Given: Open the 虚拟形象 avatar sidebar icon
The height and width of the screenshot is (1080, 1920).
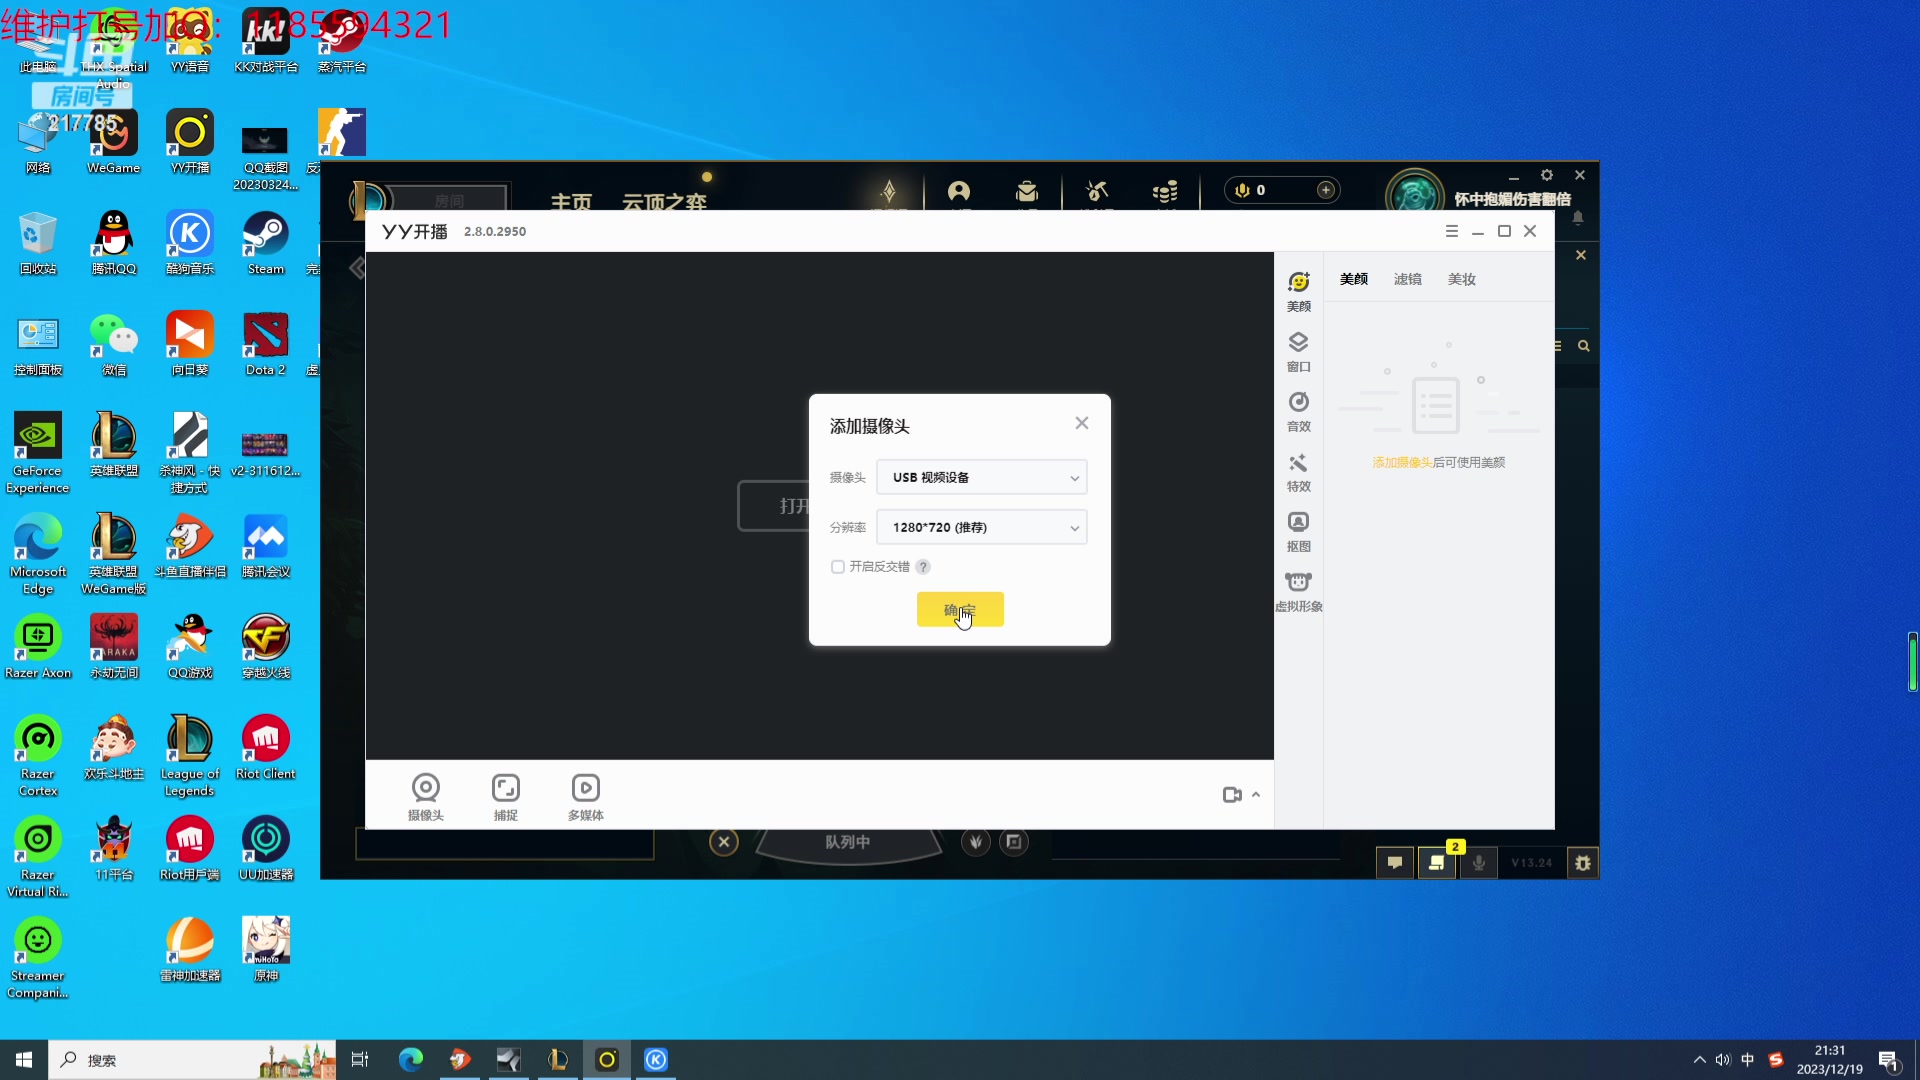Looking at the screenshot, I should [1298, 591].
